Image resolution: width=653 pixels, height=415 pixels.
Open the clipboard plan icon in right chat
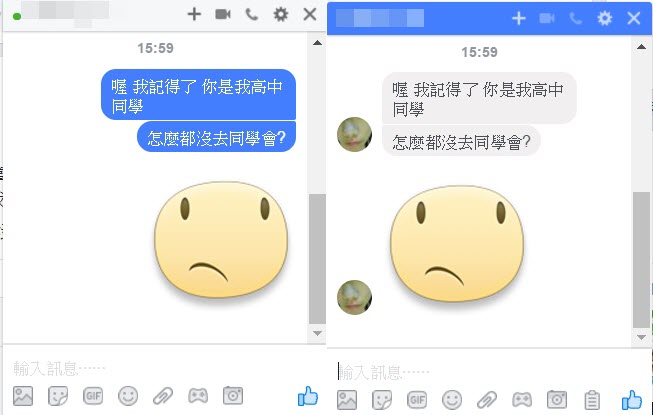[x=592, y=400]
